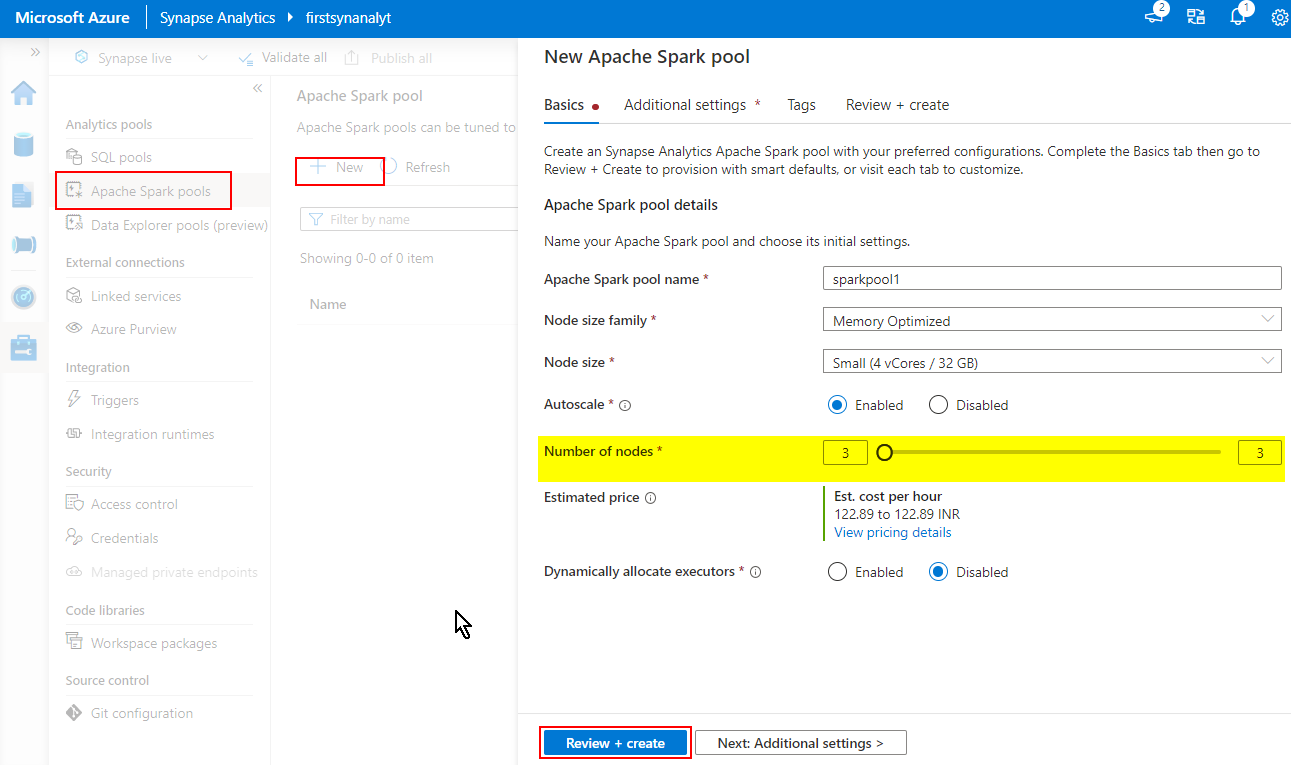
Task: Click the Apache Spark pool name field
Action: click(x=1051, y=278)
